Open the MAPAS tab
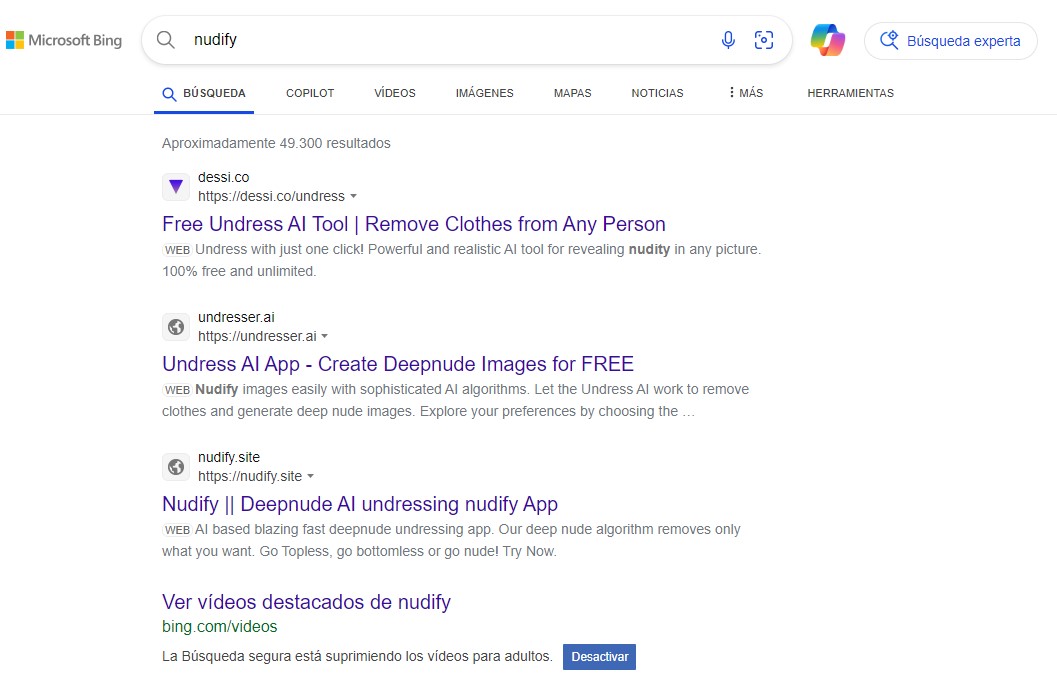 click(x=572, y=93)
